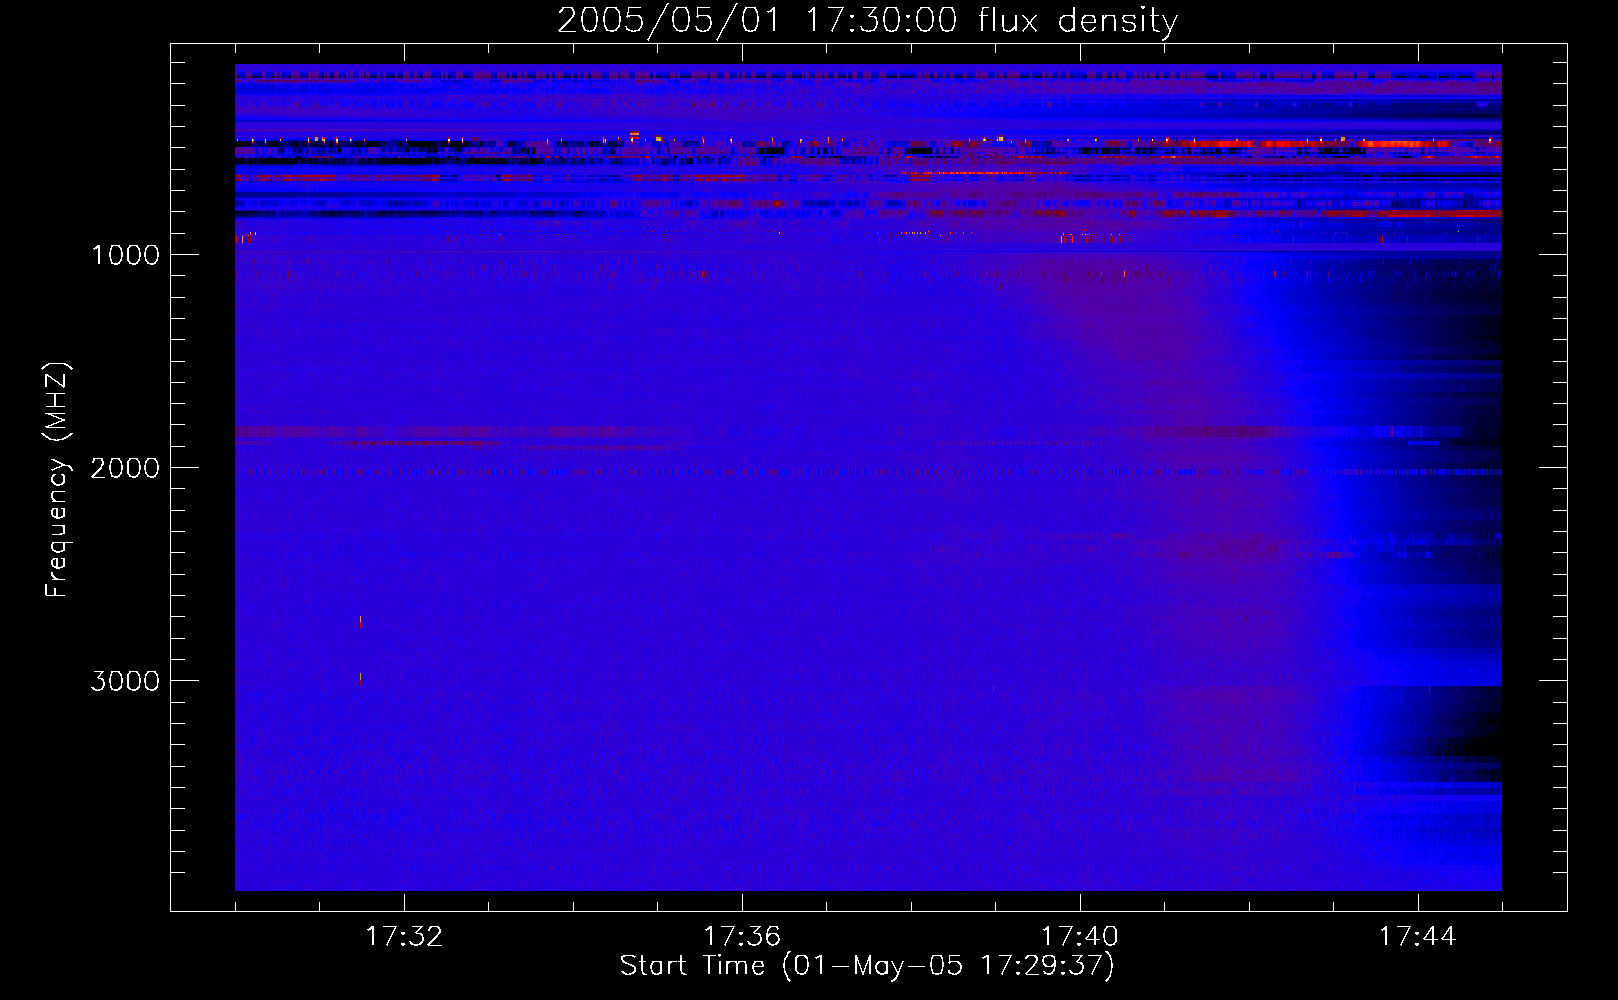Click the 17:32 time tick label
Screen dimensions: 1618x1000
point(404,937)
